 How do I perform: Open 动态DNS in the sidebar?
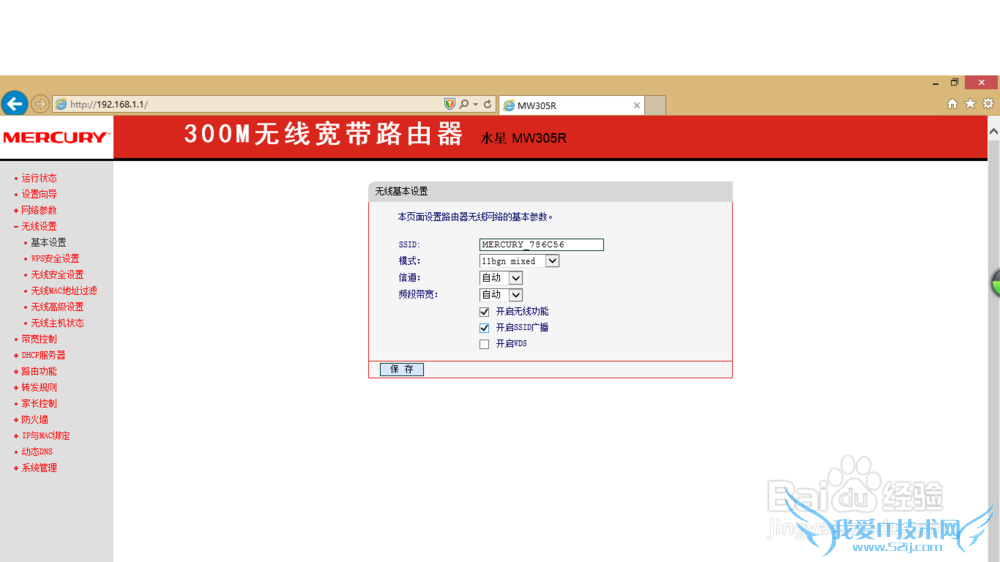(37, 452)
